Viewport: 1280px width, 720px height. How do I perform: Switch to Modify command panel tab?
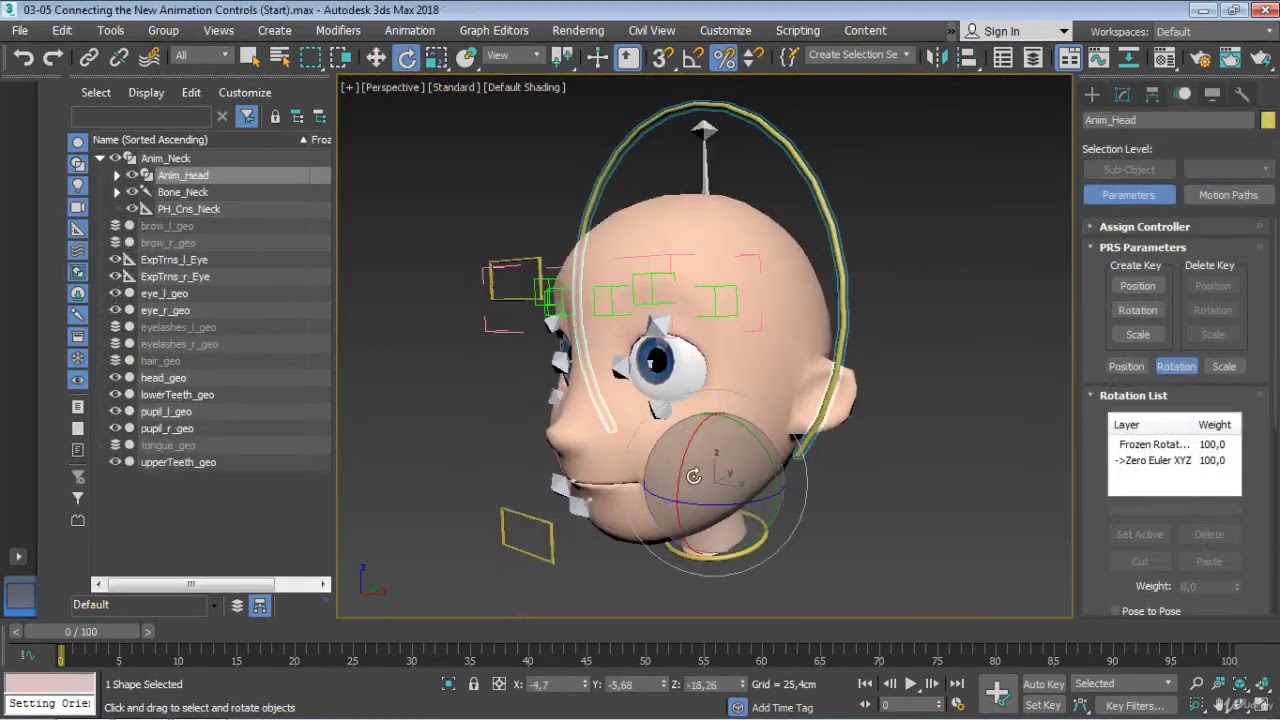pyautogui.click(x=1122, y=94)
